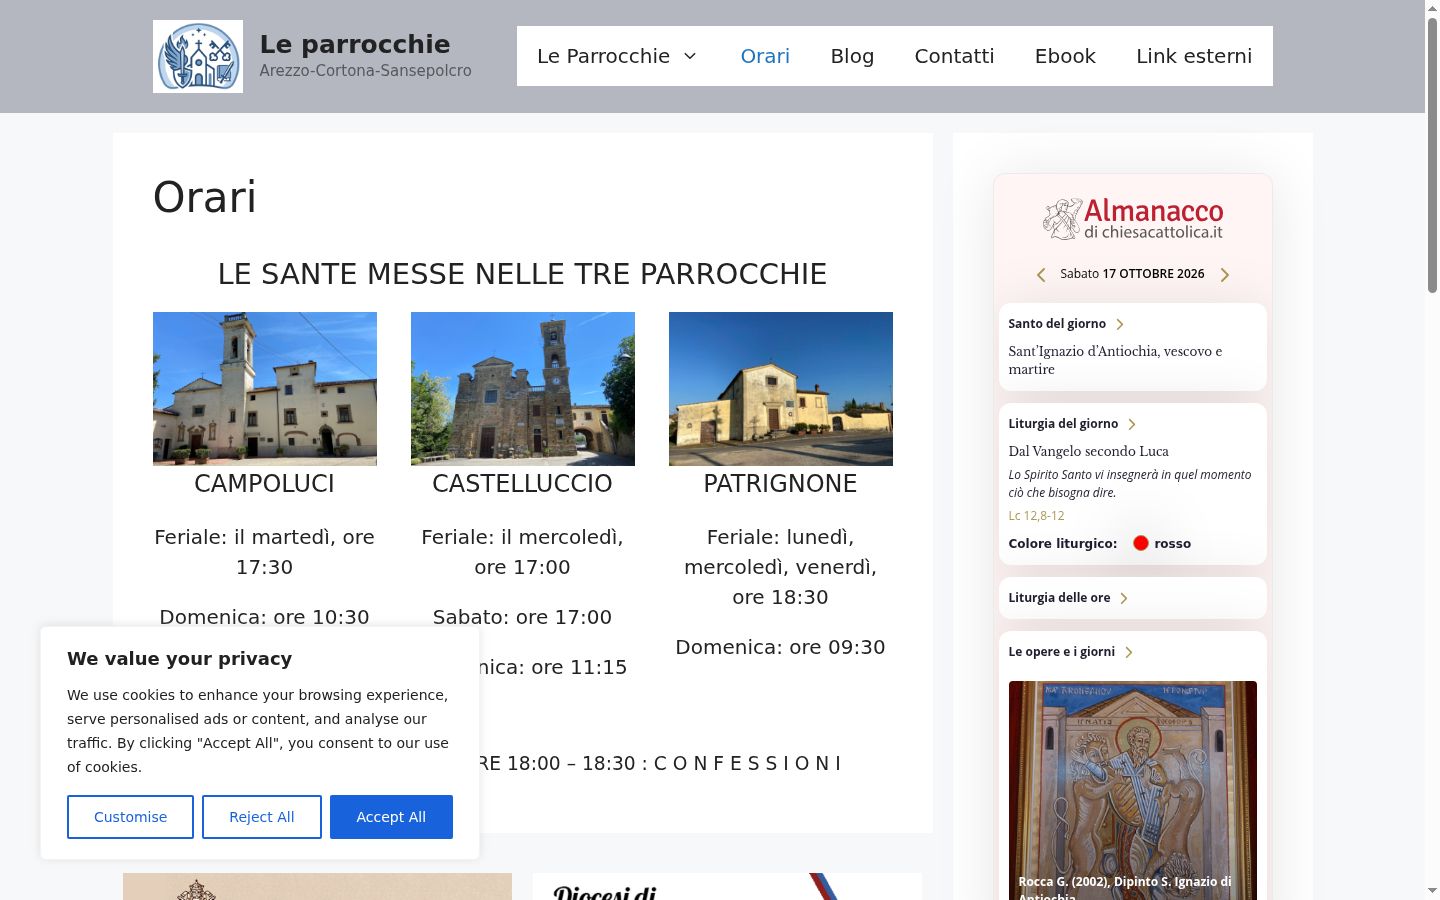Open the Castelluccio church photo

tap(523, 389)
